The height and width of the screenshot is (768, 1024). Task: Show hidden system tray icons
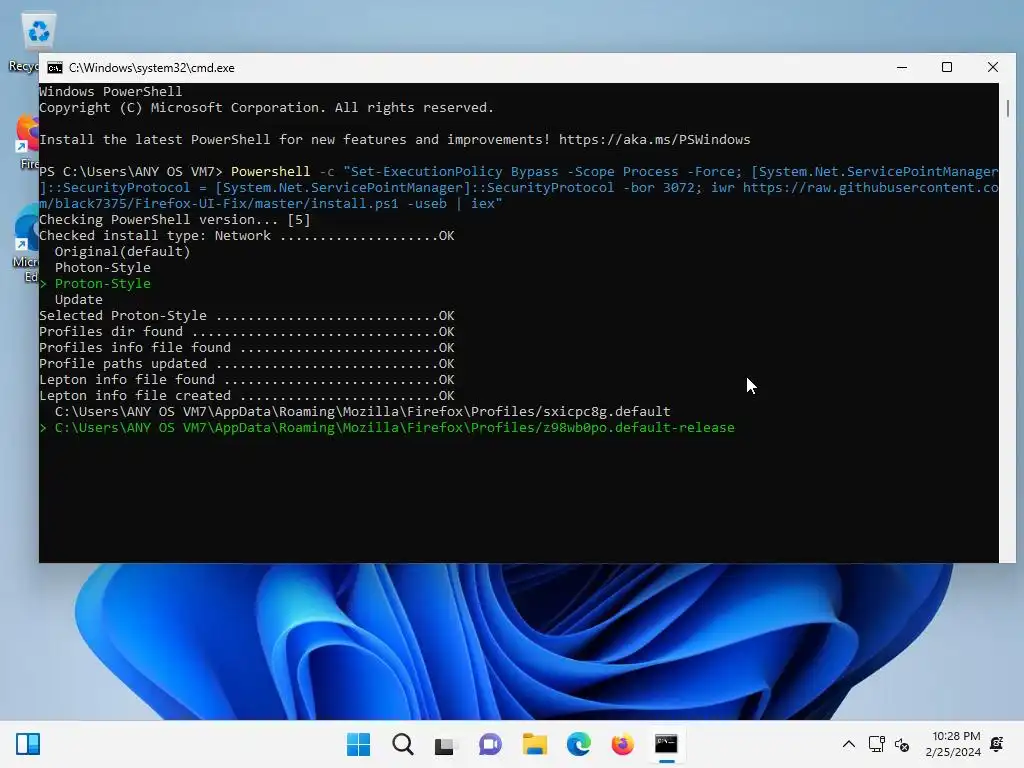click(848, 744)
